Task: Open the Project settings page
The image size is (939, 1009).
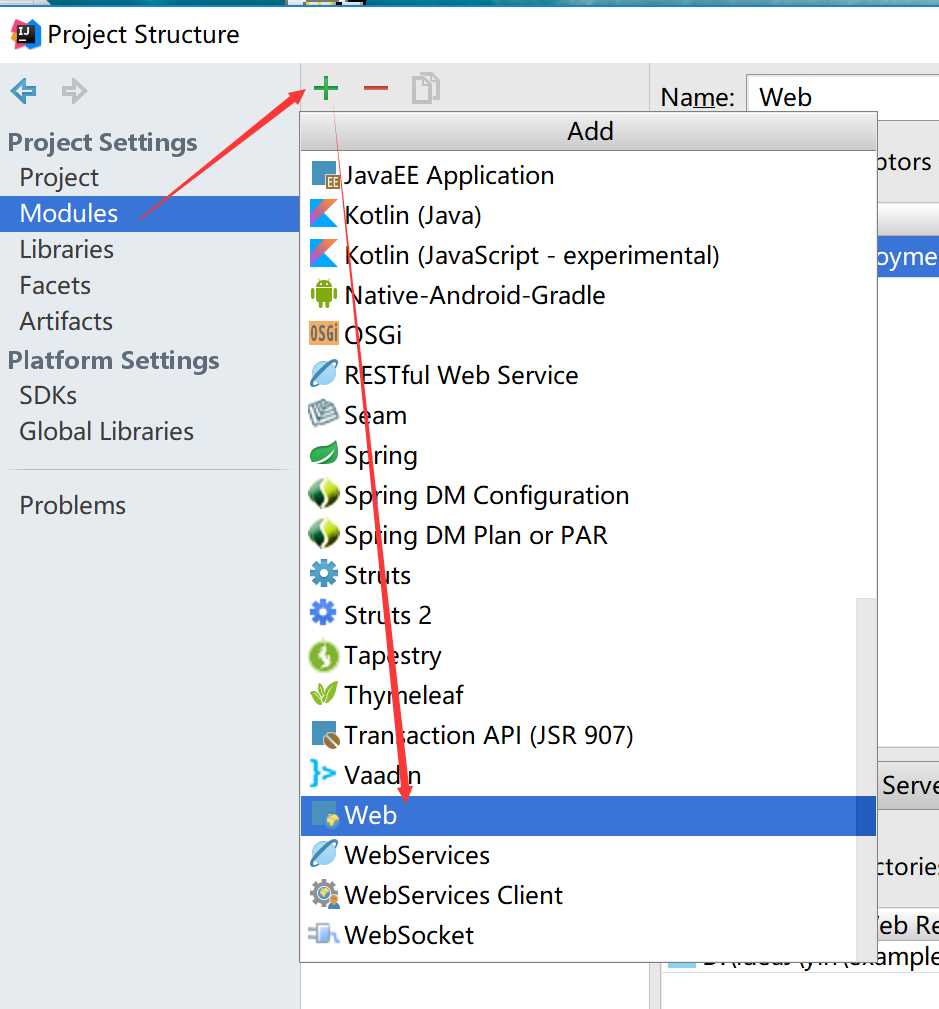Action: (x=149, y=178)
